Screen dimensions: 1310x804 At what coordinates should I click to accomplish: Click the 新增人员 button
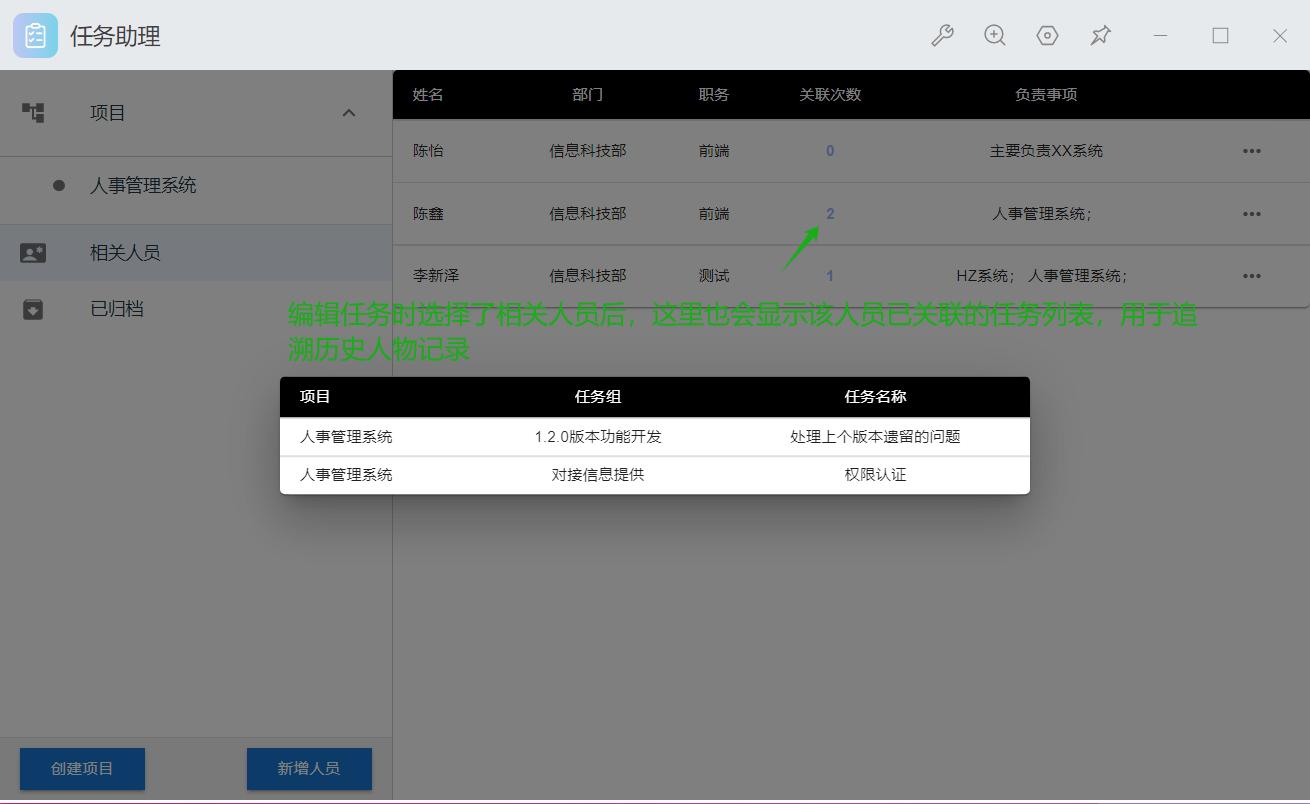coord(309,768)
